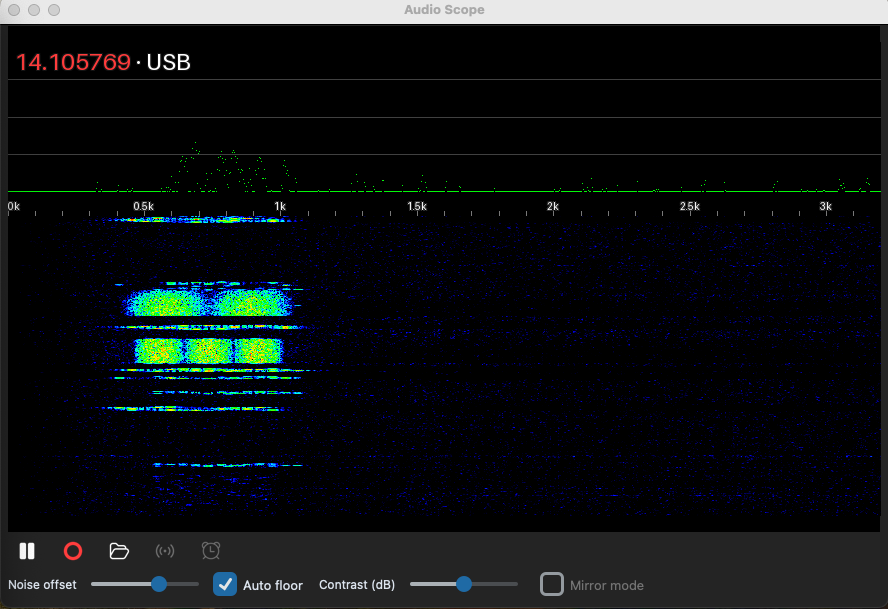Click the 1k frequency axis label

click(280, 206)
